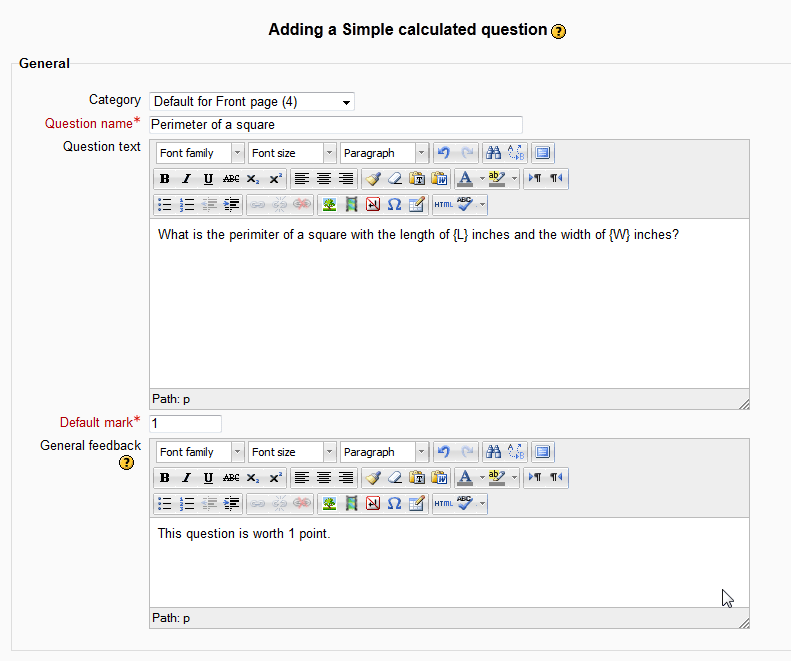Toggle underline in the Question text toolbar
Viewport: 791px width, 661px height.
click(x=208, y=179)
